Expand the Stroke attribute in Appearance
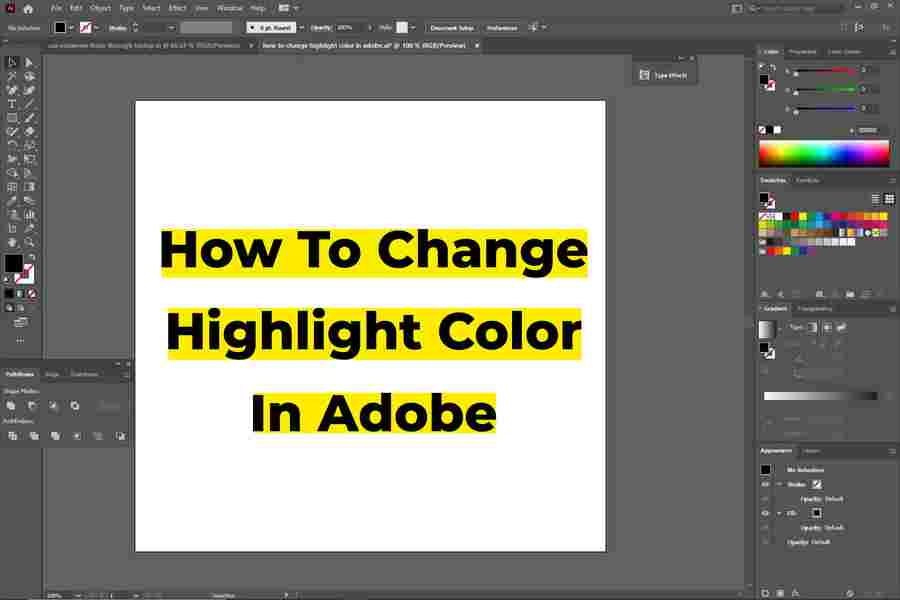This screenshot has width=900, height=600. pyautogui.click(x=779, y=484)
